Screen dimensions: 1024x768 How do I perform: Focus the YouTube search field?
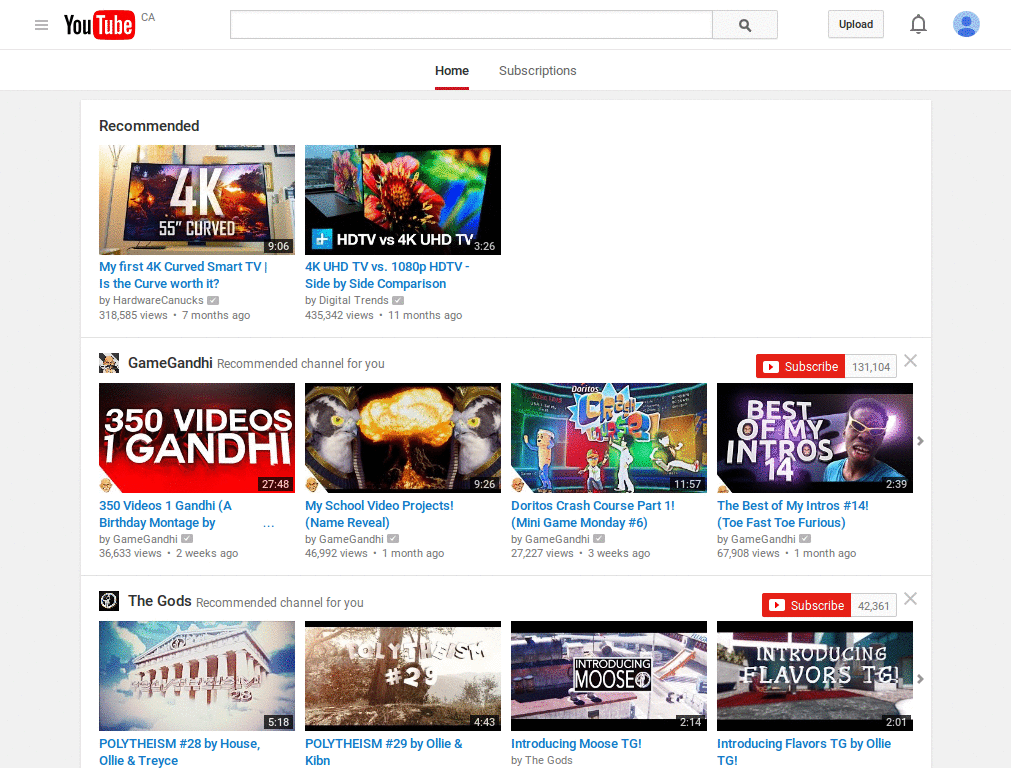coord(471,25)
